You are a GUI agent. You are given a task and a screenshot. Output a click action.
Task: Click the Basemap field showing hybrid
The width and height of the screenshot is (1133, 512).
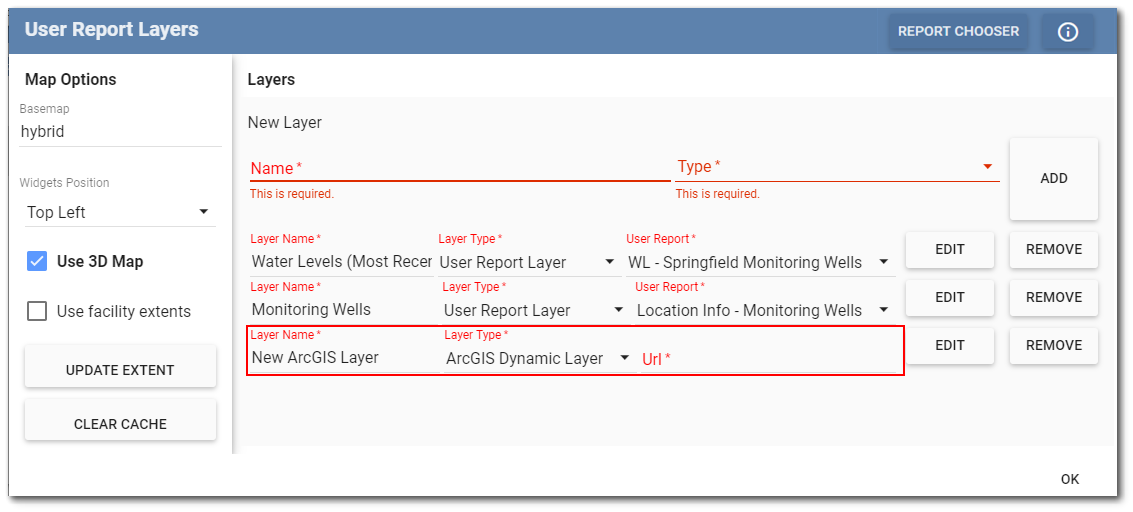[x=120, y=131]
